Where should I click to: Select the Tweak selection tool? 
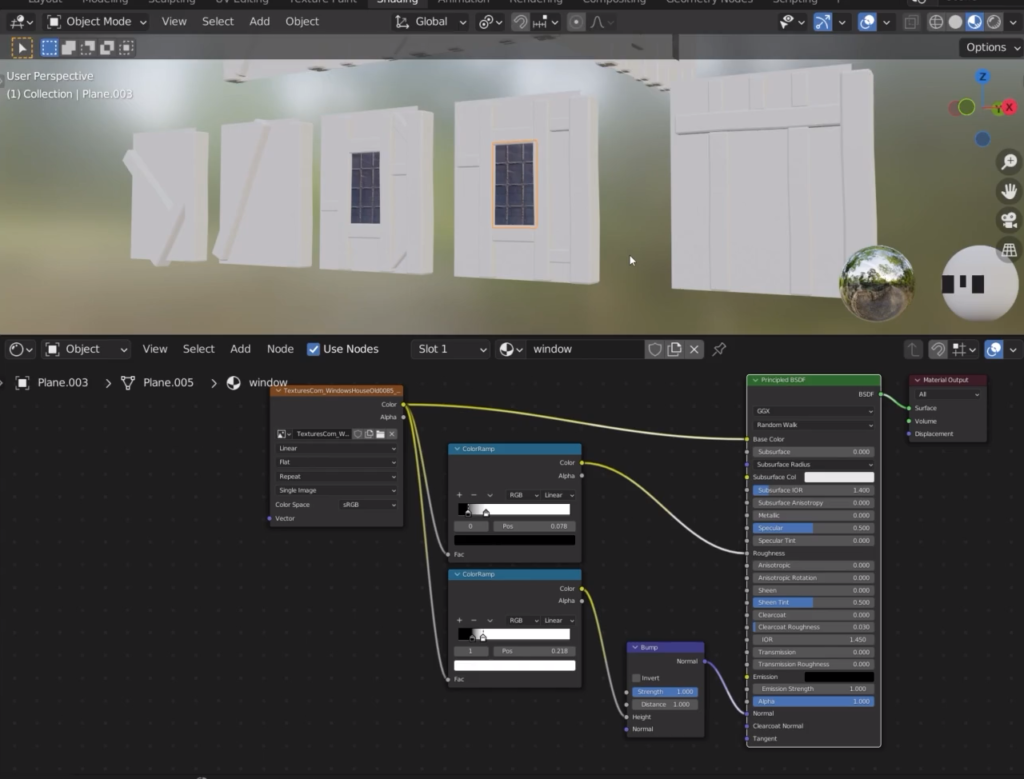(x=22, y=48)
